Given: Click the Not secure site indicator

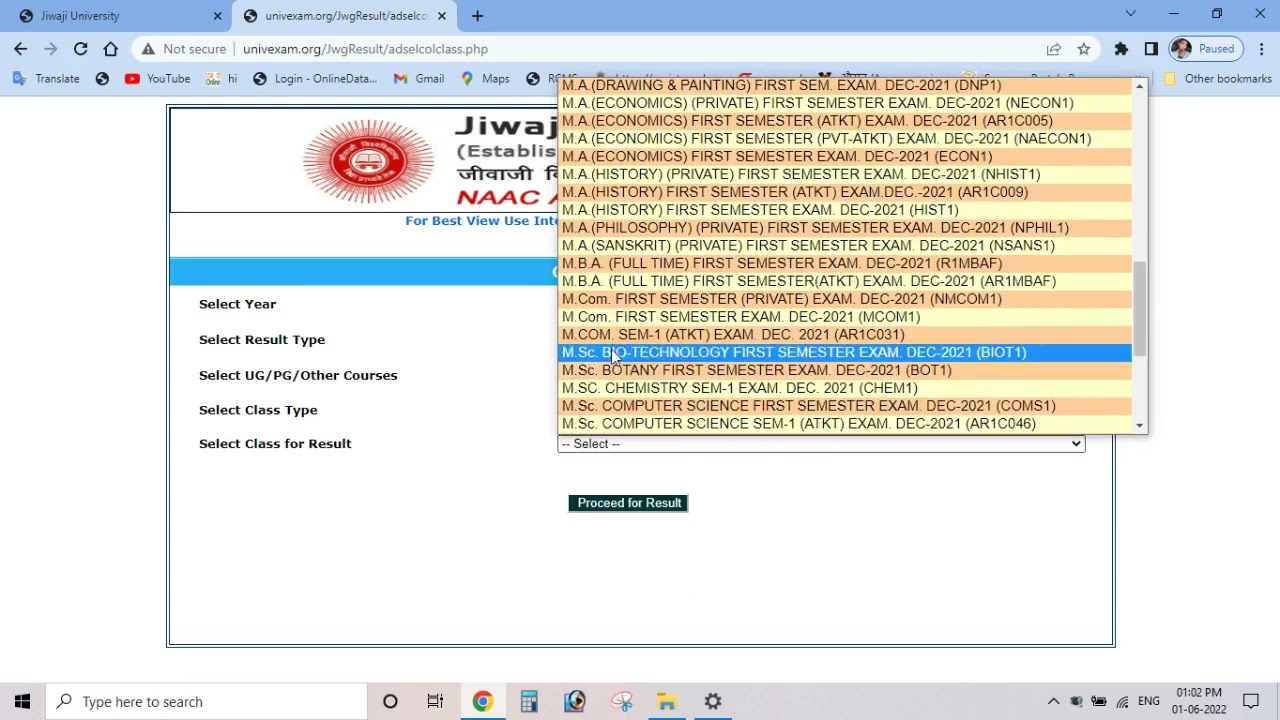Looking at the screenshot, I should [183, 48].
